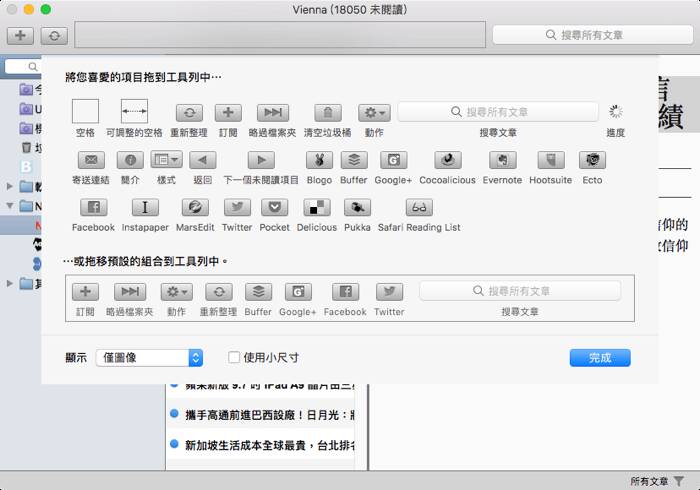This screenshot has width=700, height=490.
Task: Select the Pukka icon
Action: click(x=357, y=208)
